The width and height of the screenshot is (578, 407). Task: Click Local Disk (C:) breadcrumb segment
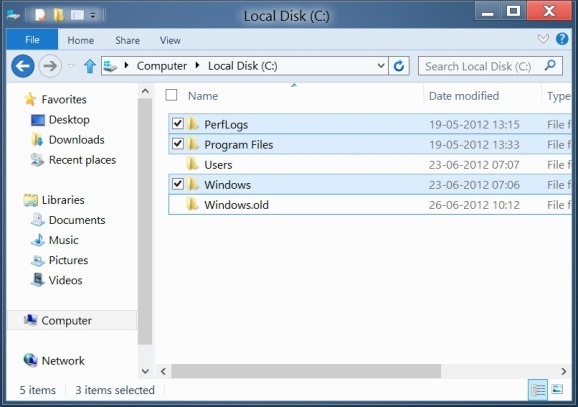pyautogui.click(x=243, y=66)
